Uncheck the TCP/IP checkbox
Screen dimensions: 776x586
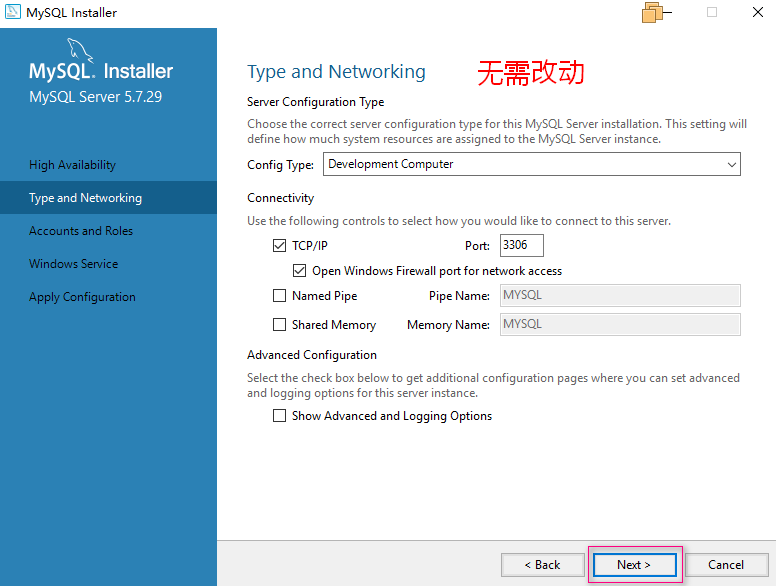point(279,245)
